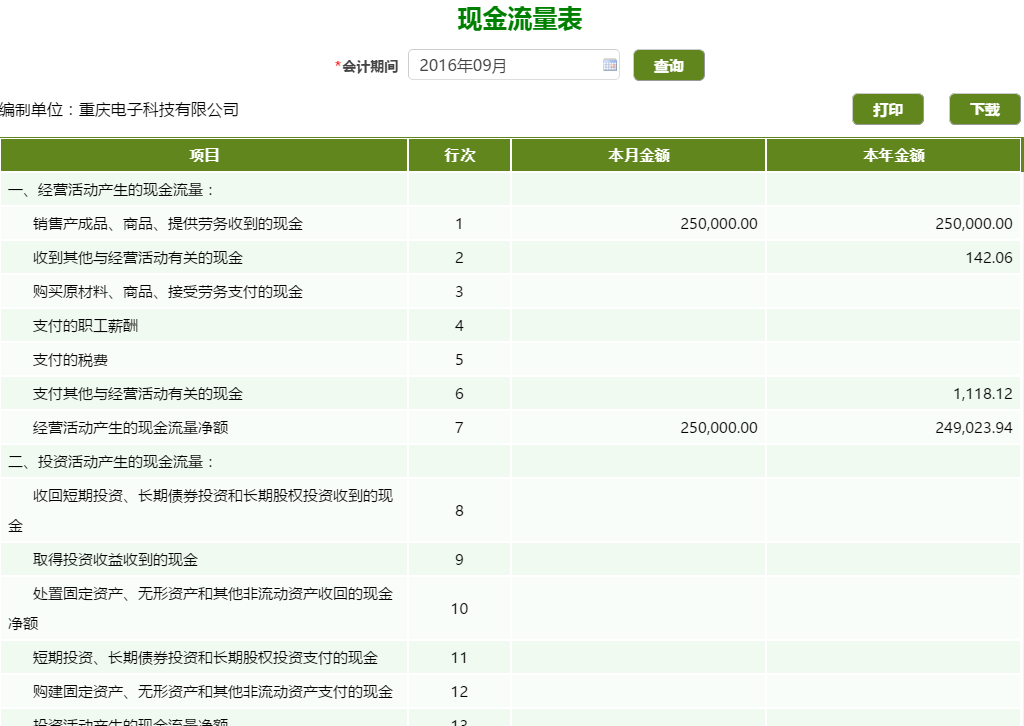Click line number 10 cell
1024x726 pixels.
[x=459, y=608]
